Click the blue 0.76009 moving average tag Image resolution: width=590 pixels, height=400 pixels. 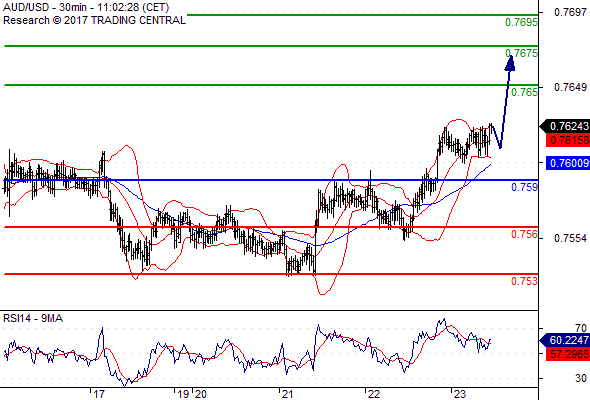(567, 163)
